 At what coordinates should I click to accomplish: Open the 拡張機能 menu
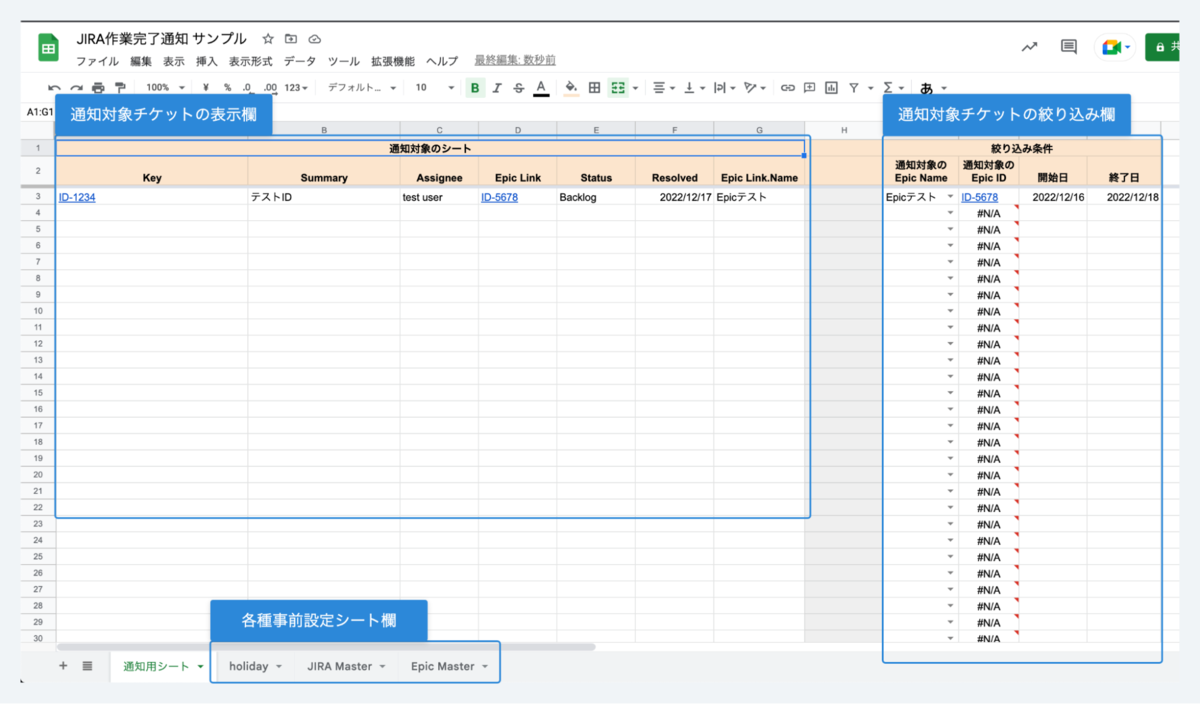[392, 61]
